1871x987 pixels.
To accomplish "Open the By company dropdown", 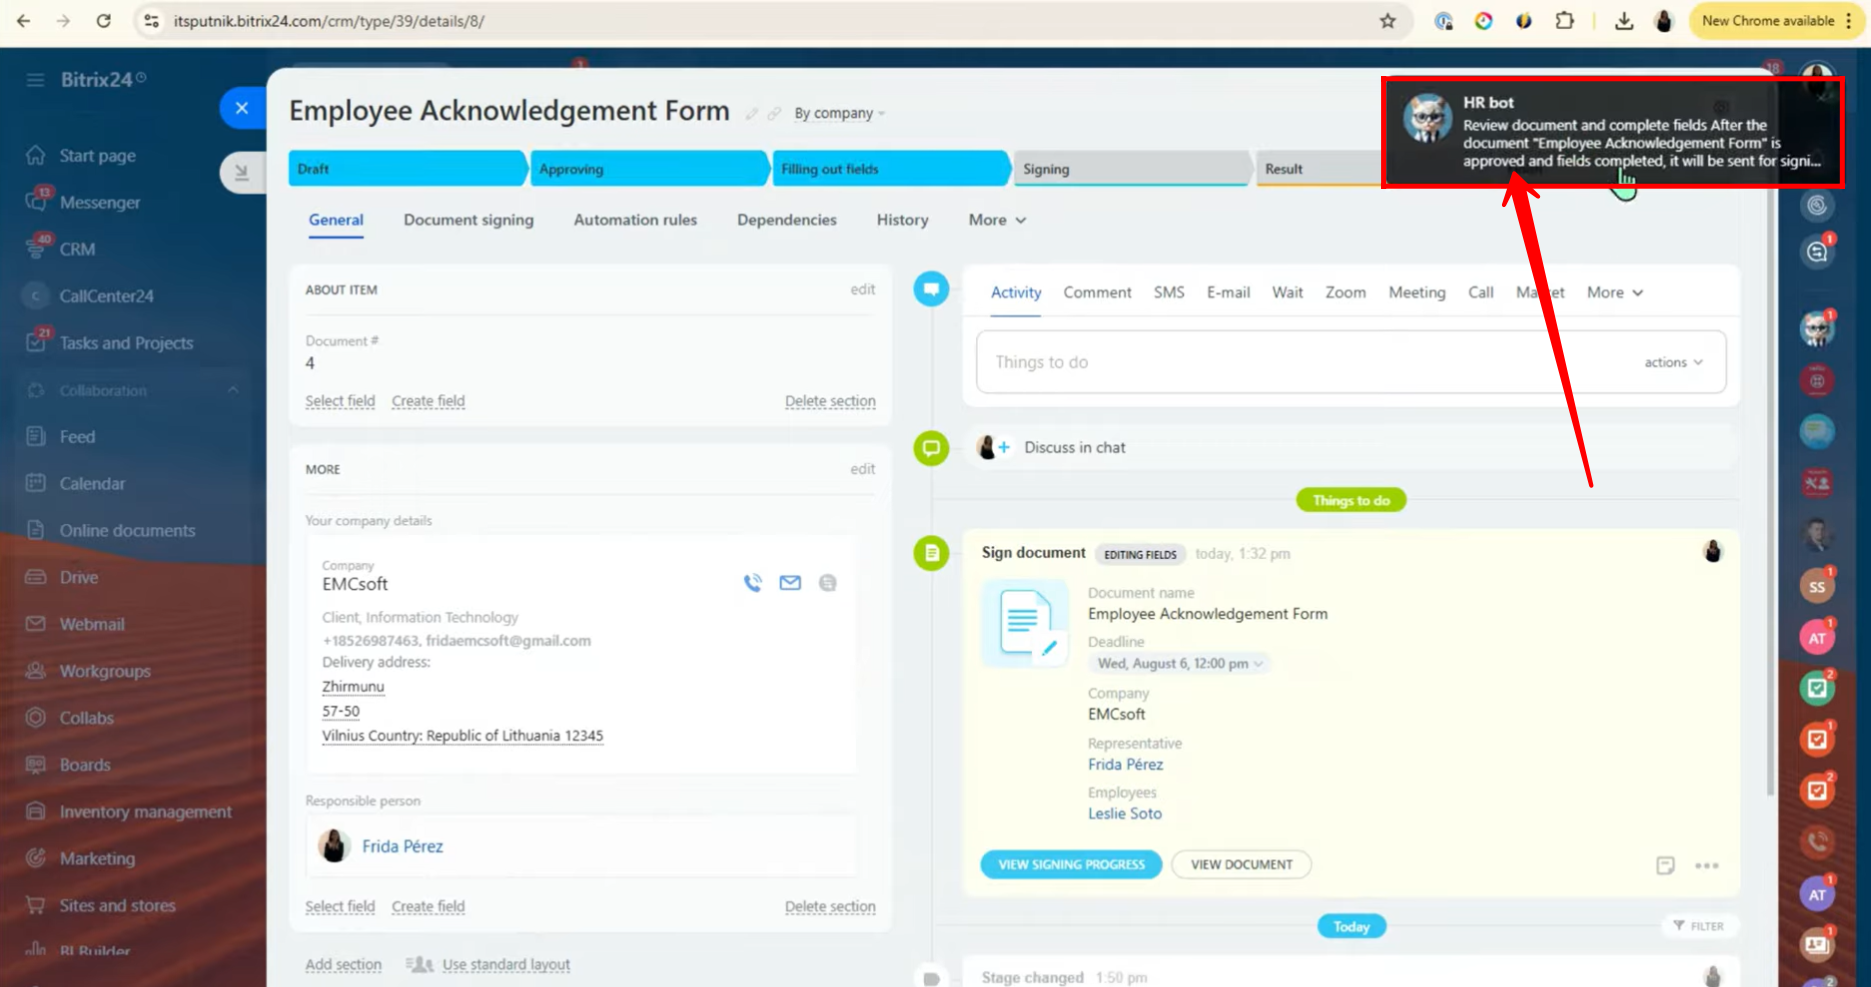I will click(x=840, y=113).
